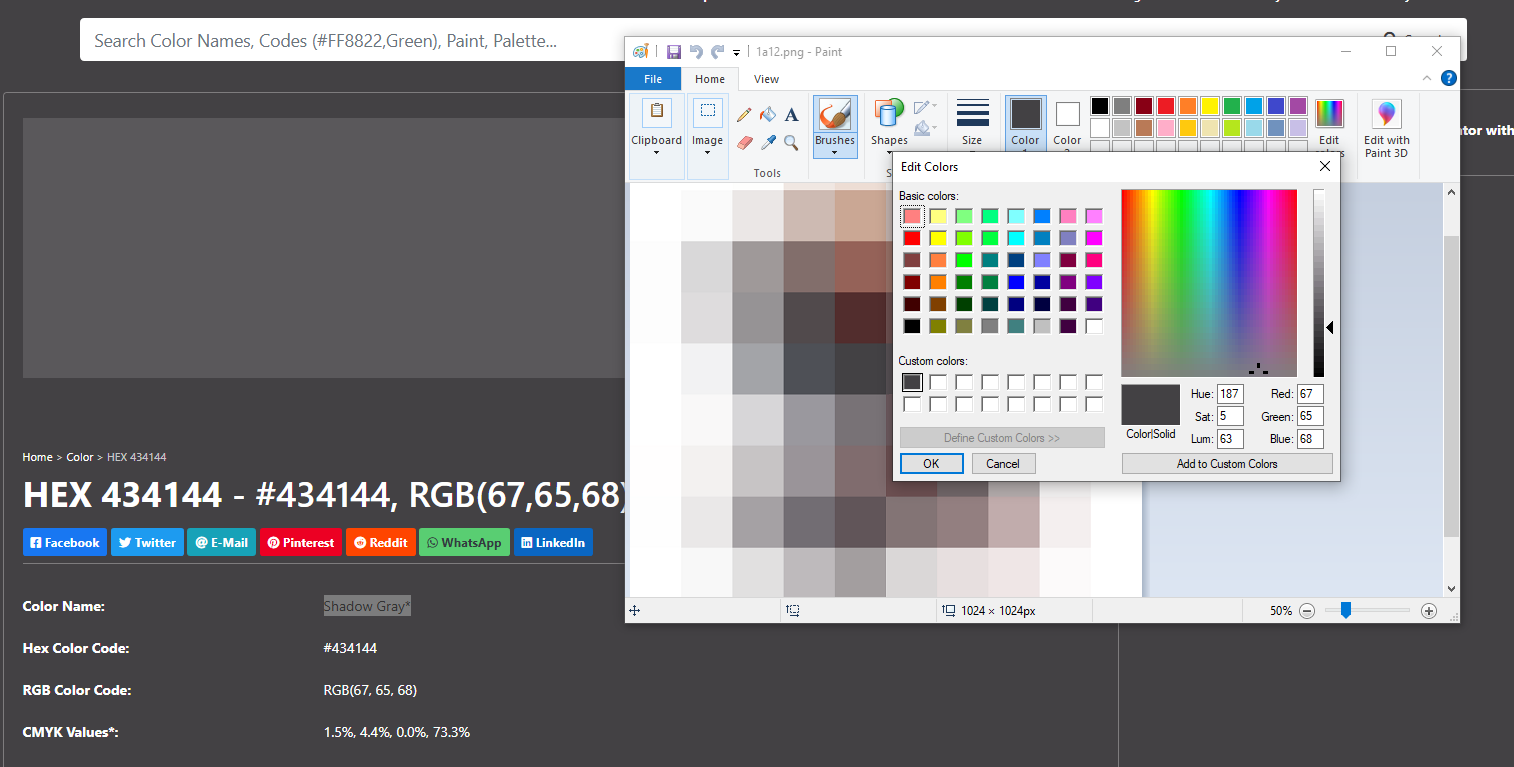Click the Edit with Paint 3D icon
Image resolution: width=1514 pixels, height=767 pixels.
pos(1386,114)
